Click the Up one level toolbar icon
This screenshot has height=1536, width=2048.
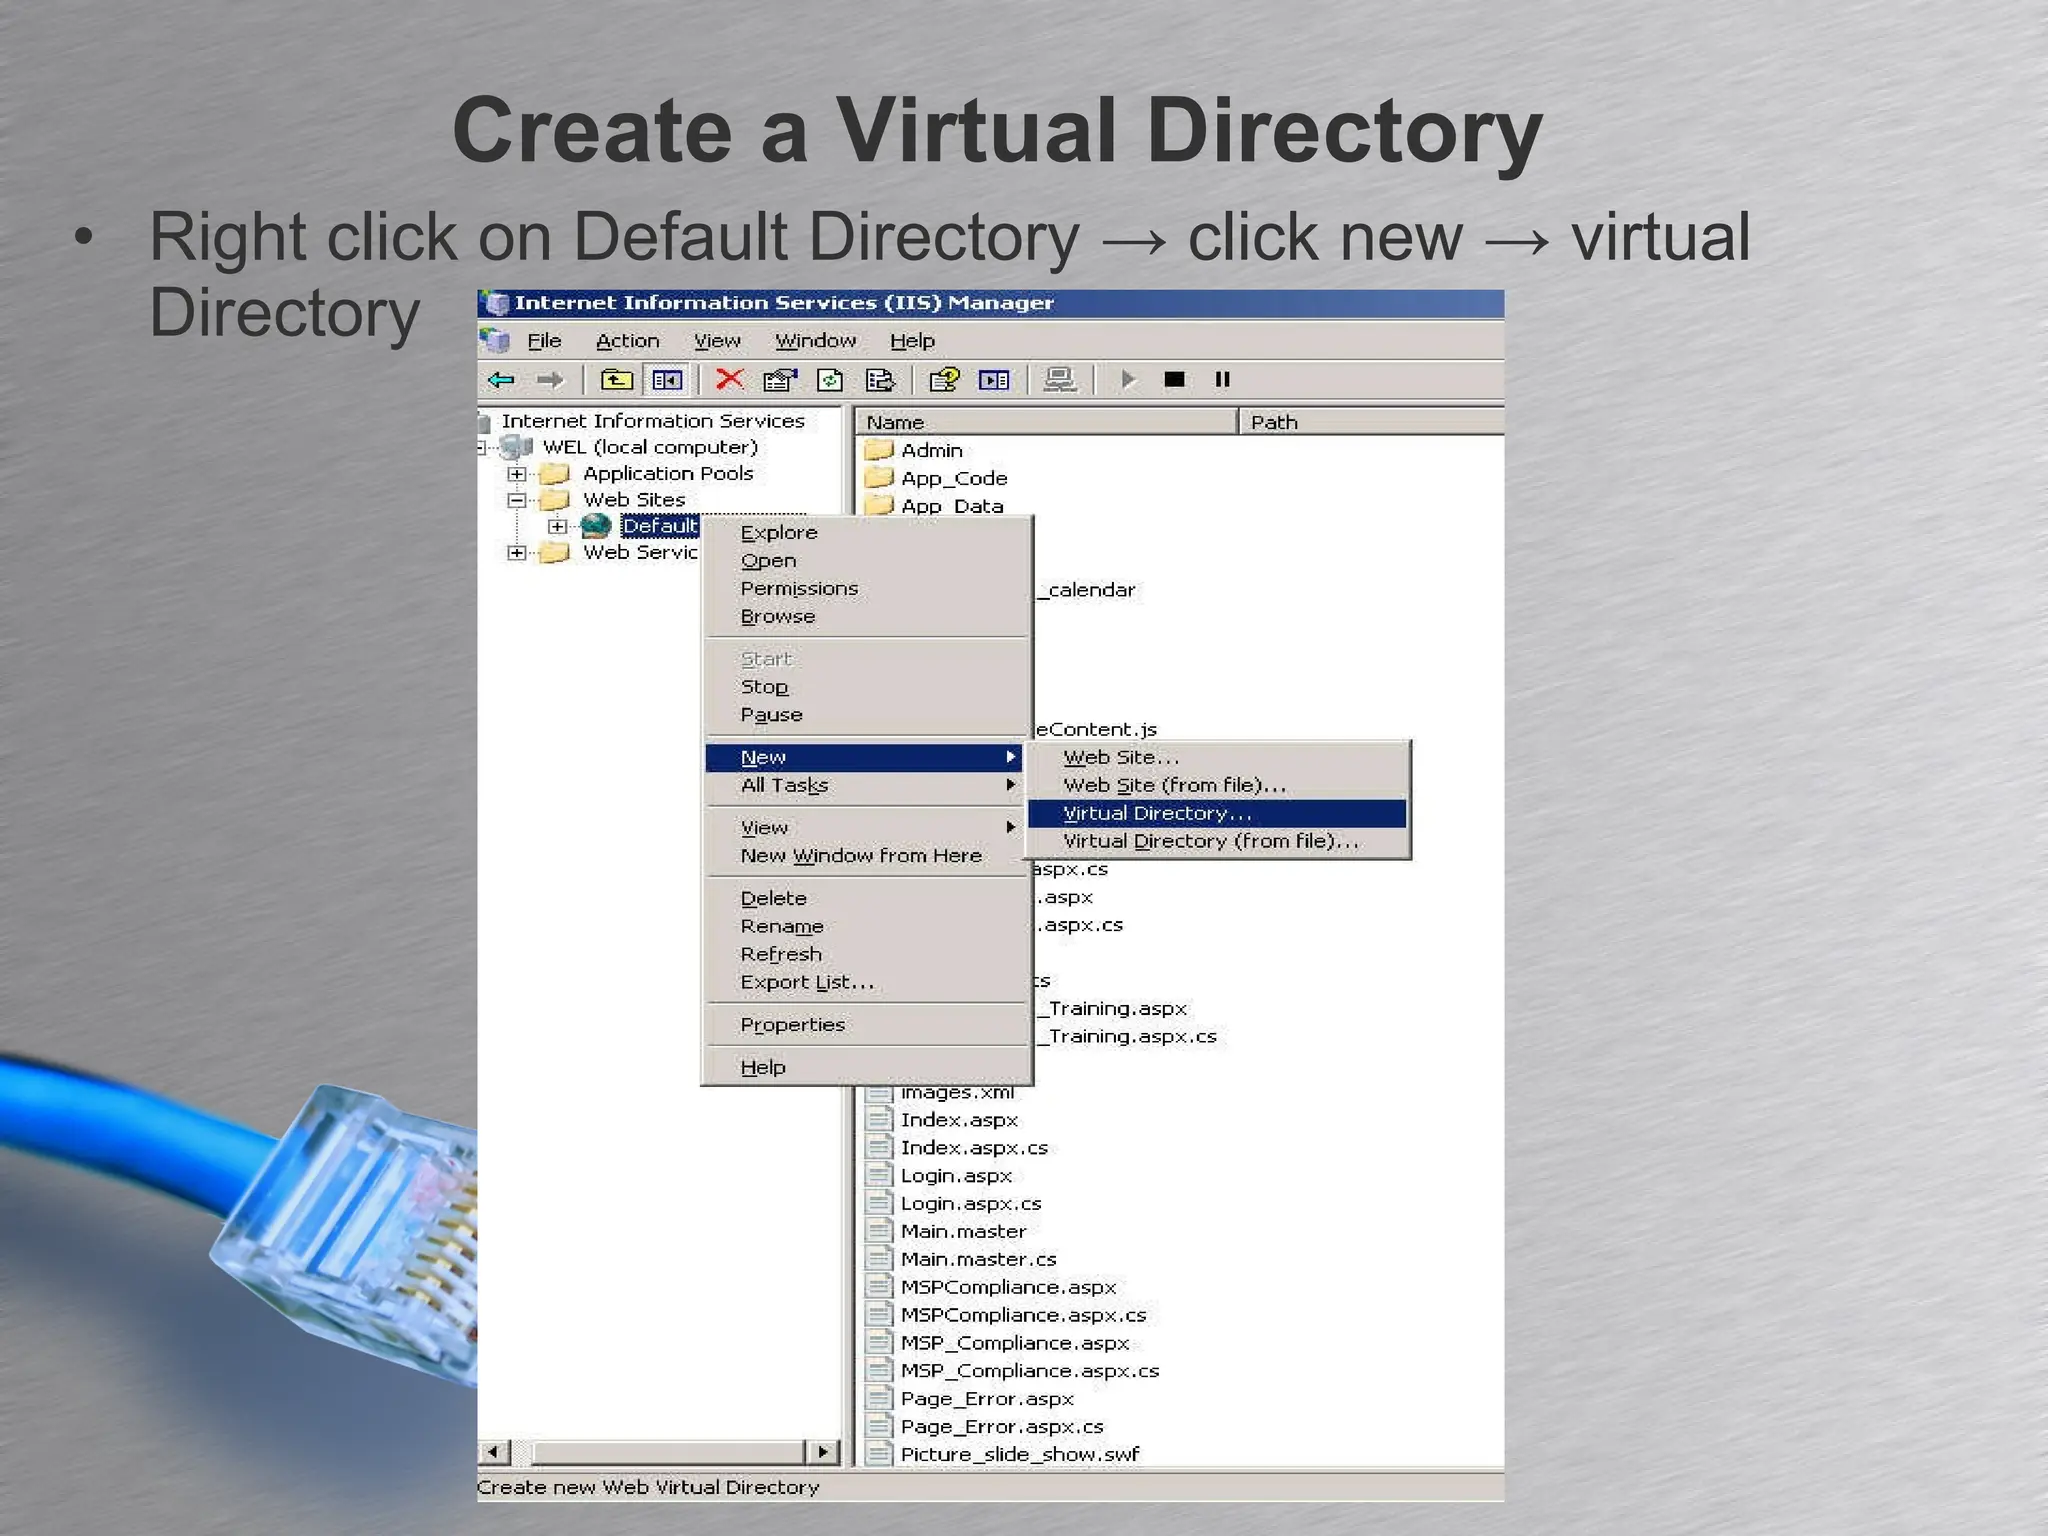[617, 380]
